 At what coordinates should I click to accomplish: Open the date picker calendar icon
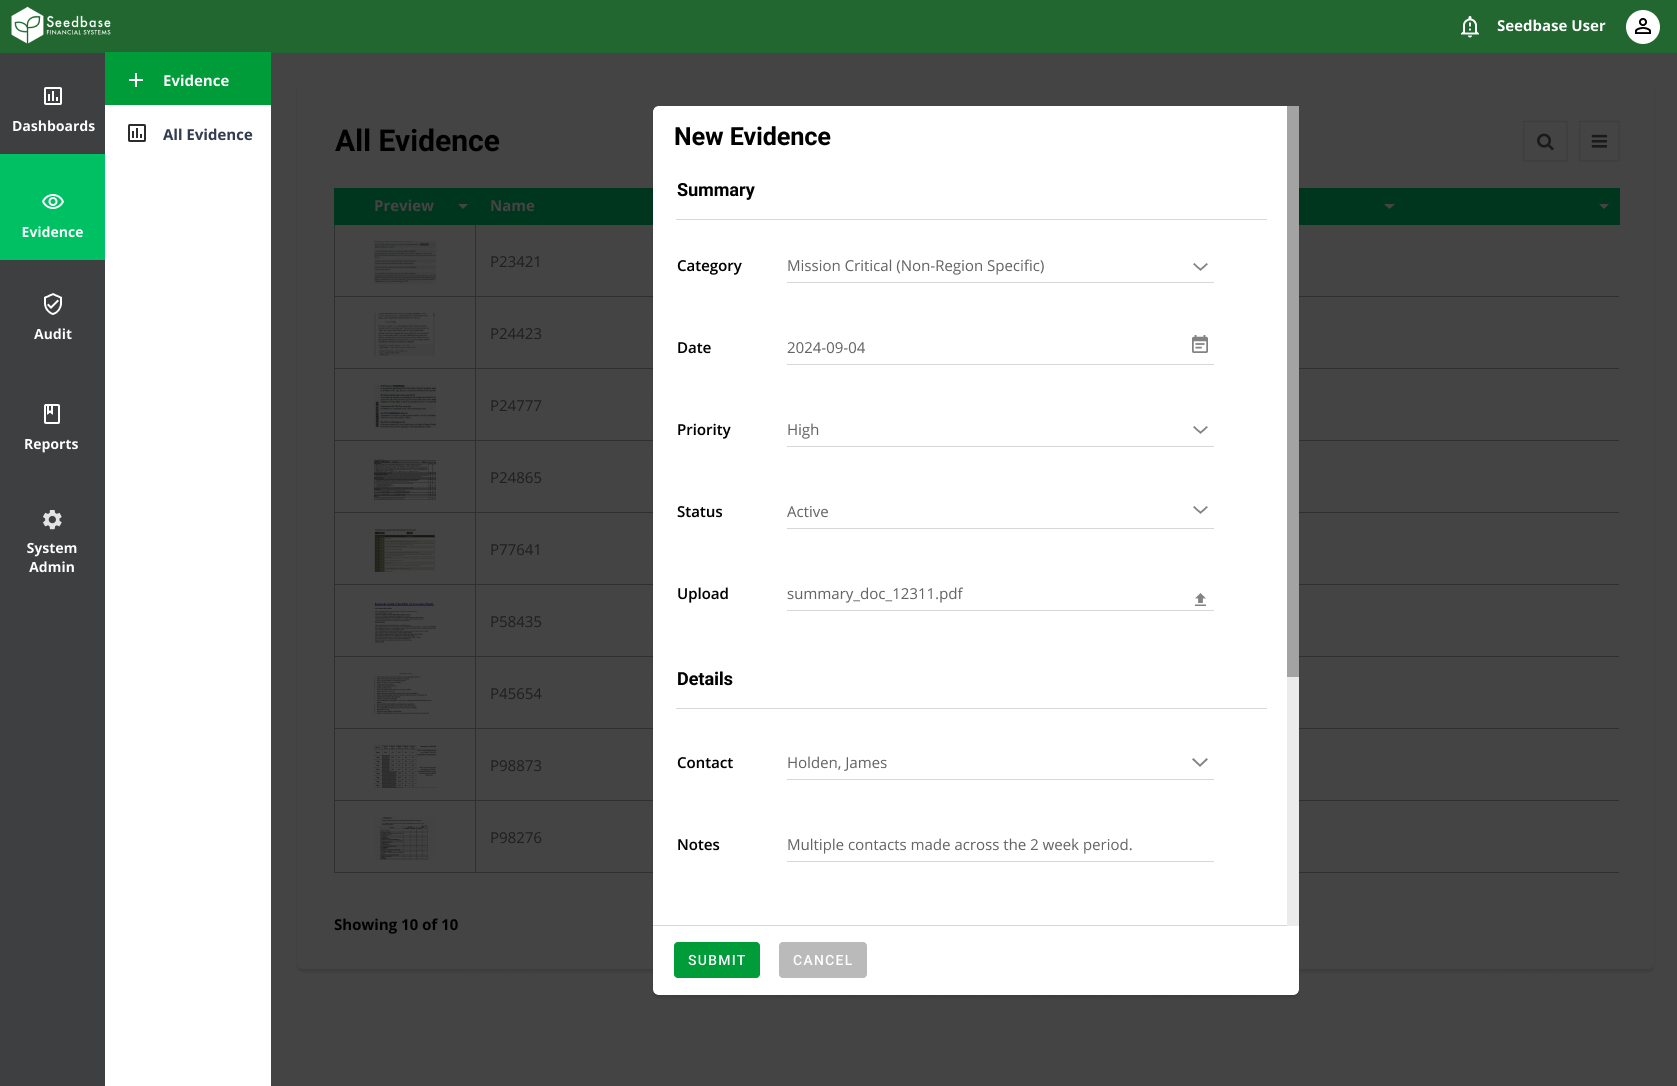[x=1199, y=344]
